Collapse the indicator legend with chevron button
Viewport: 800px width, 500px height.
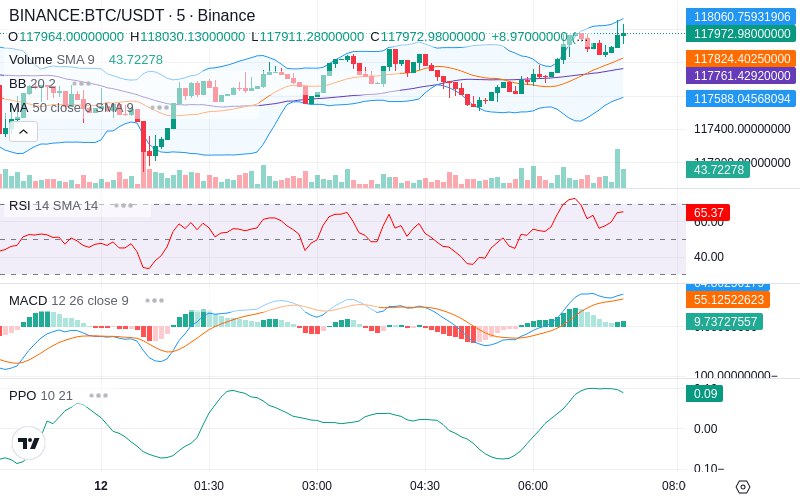23,132
